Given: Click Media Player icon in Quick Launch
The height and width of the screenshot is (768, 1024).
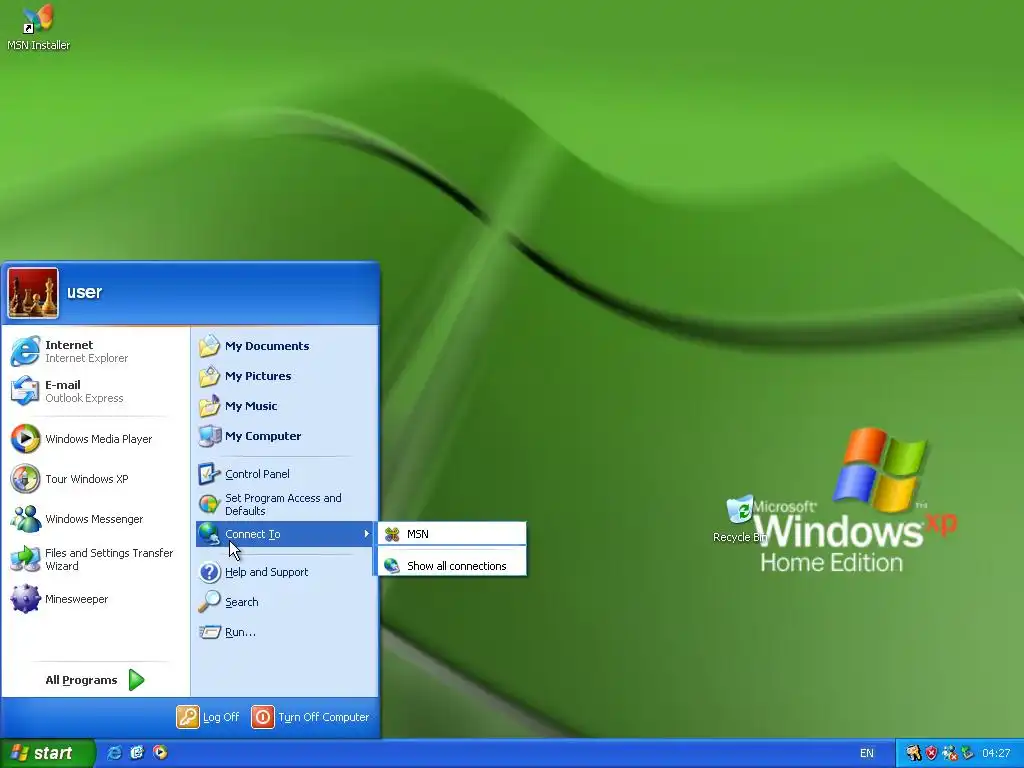Looking at the screenshot, I should pyautogui.click(x=160, y=753).
